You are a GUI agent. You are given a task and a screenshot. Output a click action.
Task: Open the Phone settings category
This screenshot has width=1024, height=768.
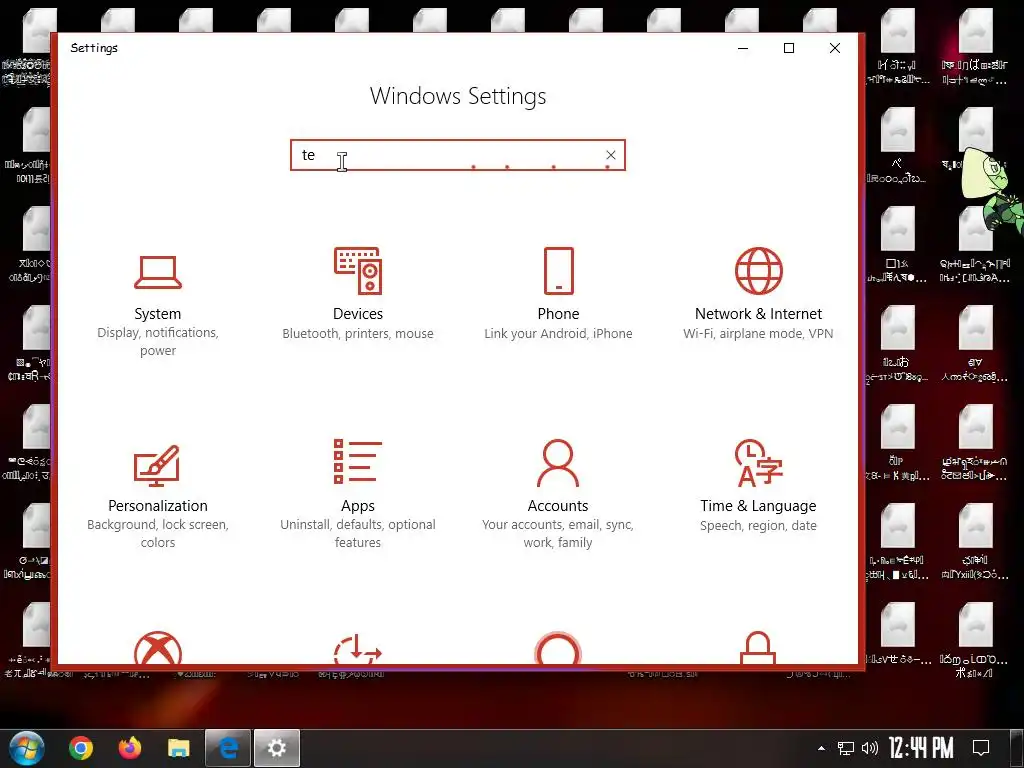tap(558, 295)
